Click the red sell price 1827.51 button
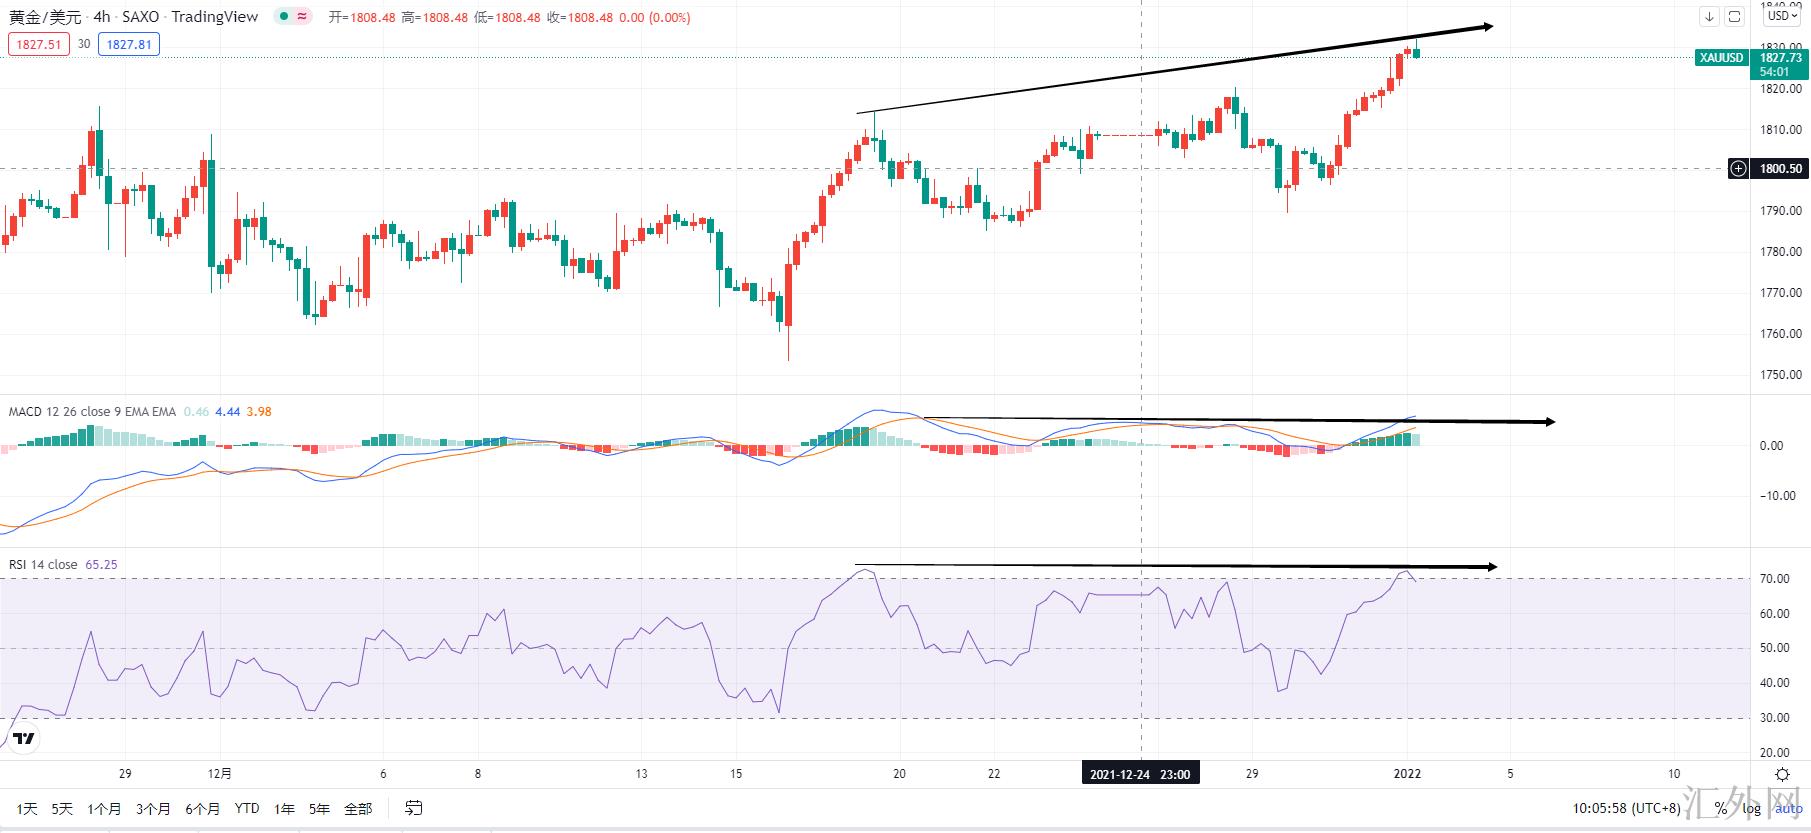The image size is (1811, 833). click(39, 44)
